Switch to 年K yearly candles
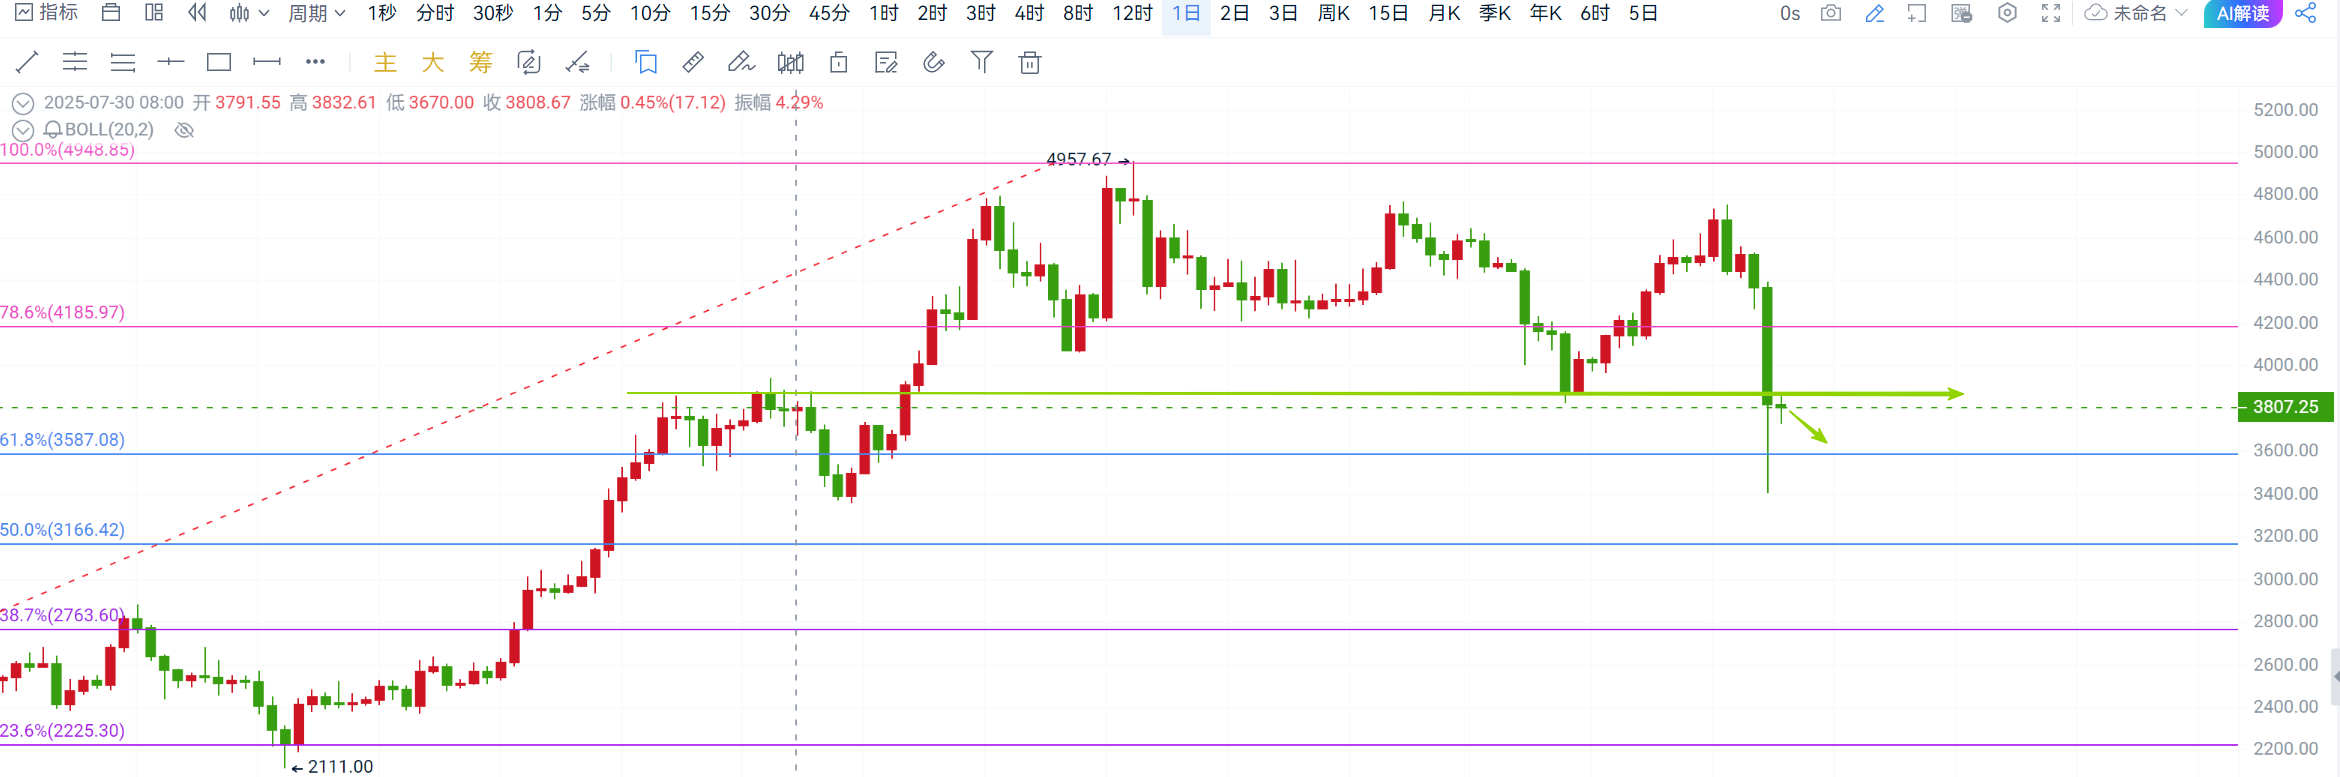The width and height of the screenshot is (2340, 777). [1546, 13]
